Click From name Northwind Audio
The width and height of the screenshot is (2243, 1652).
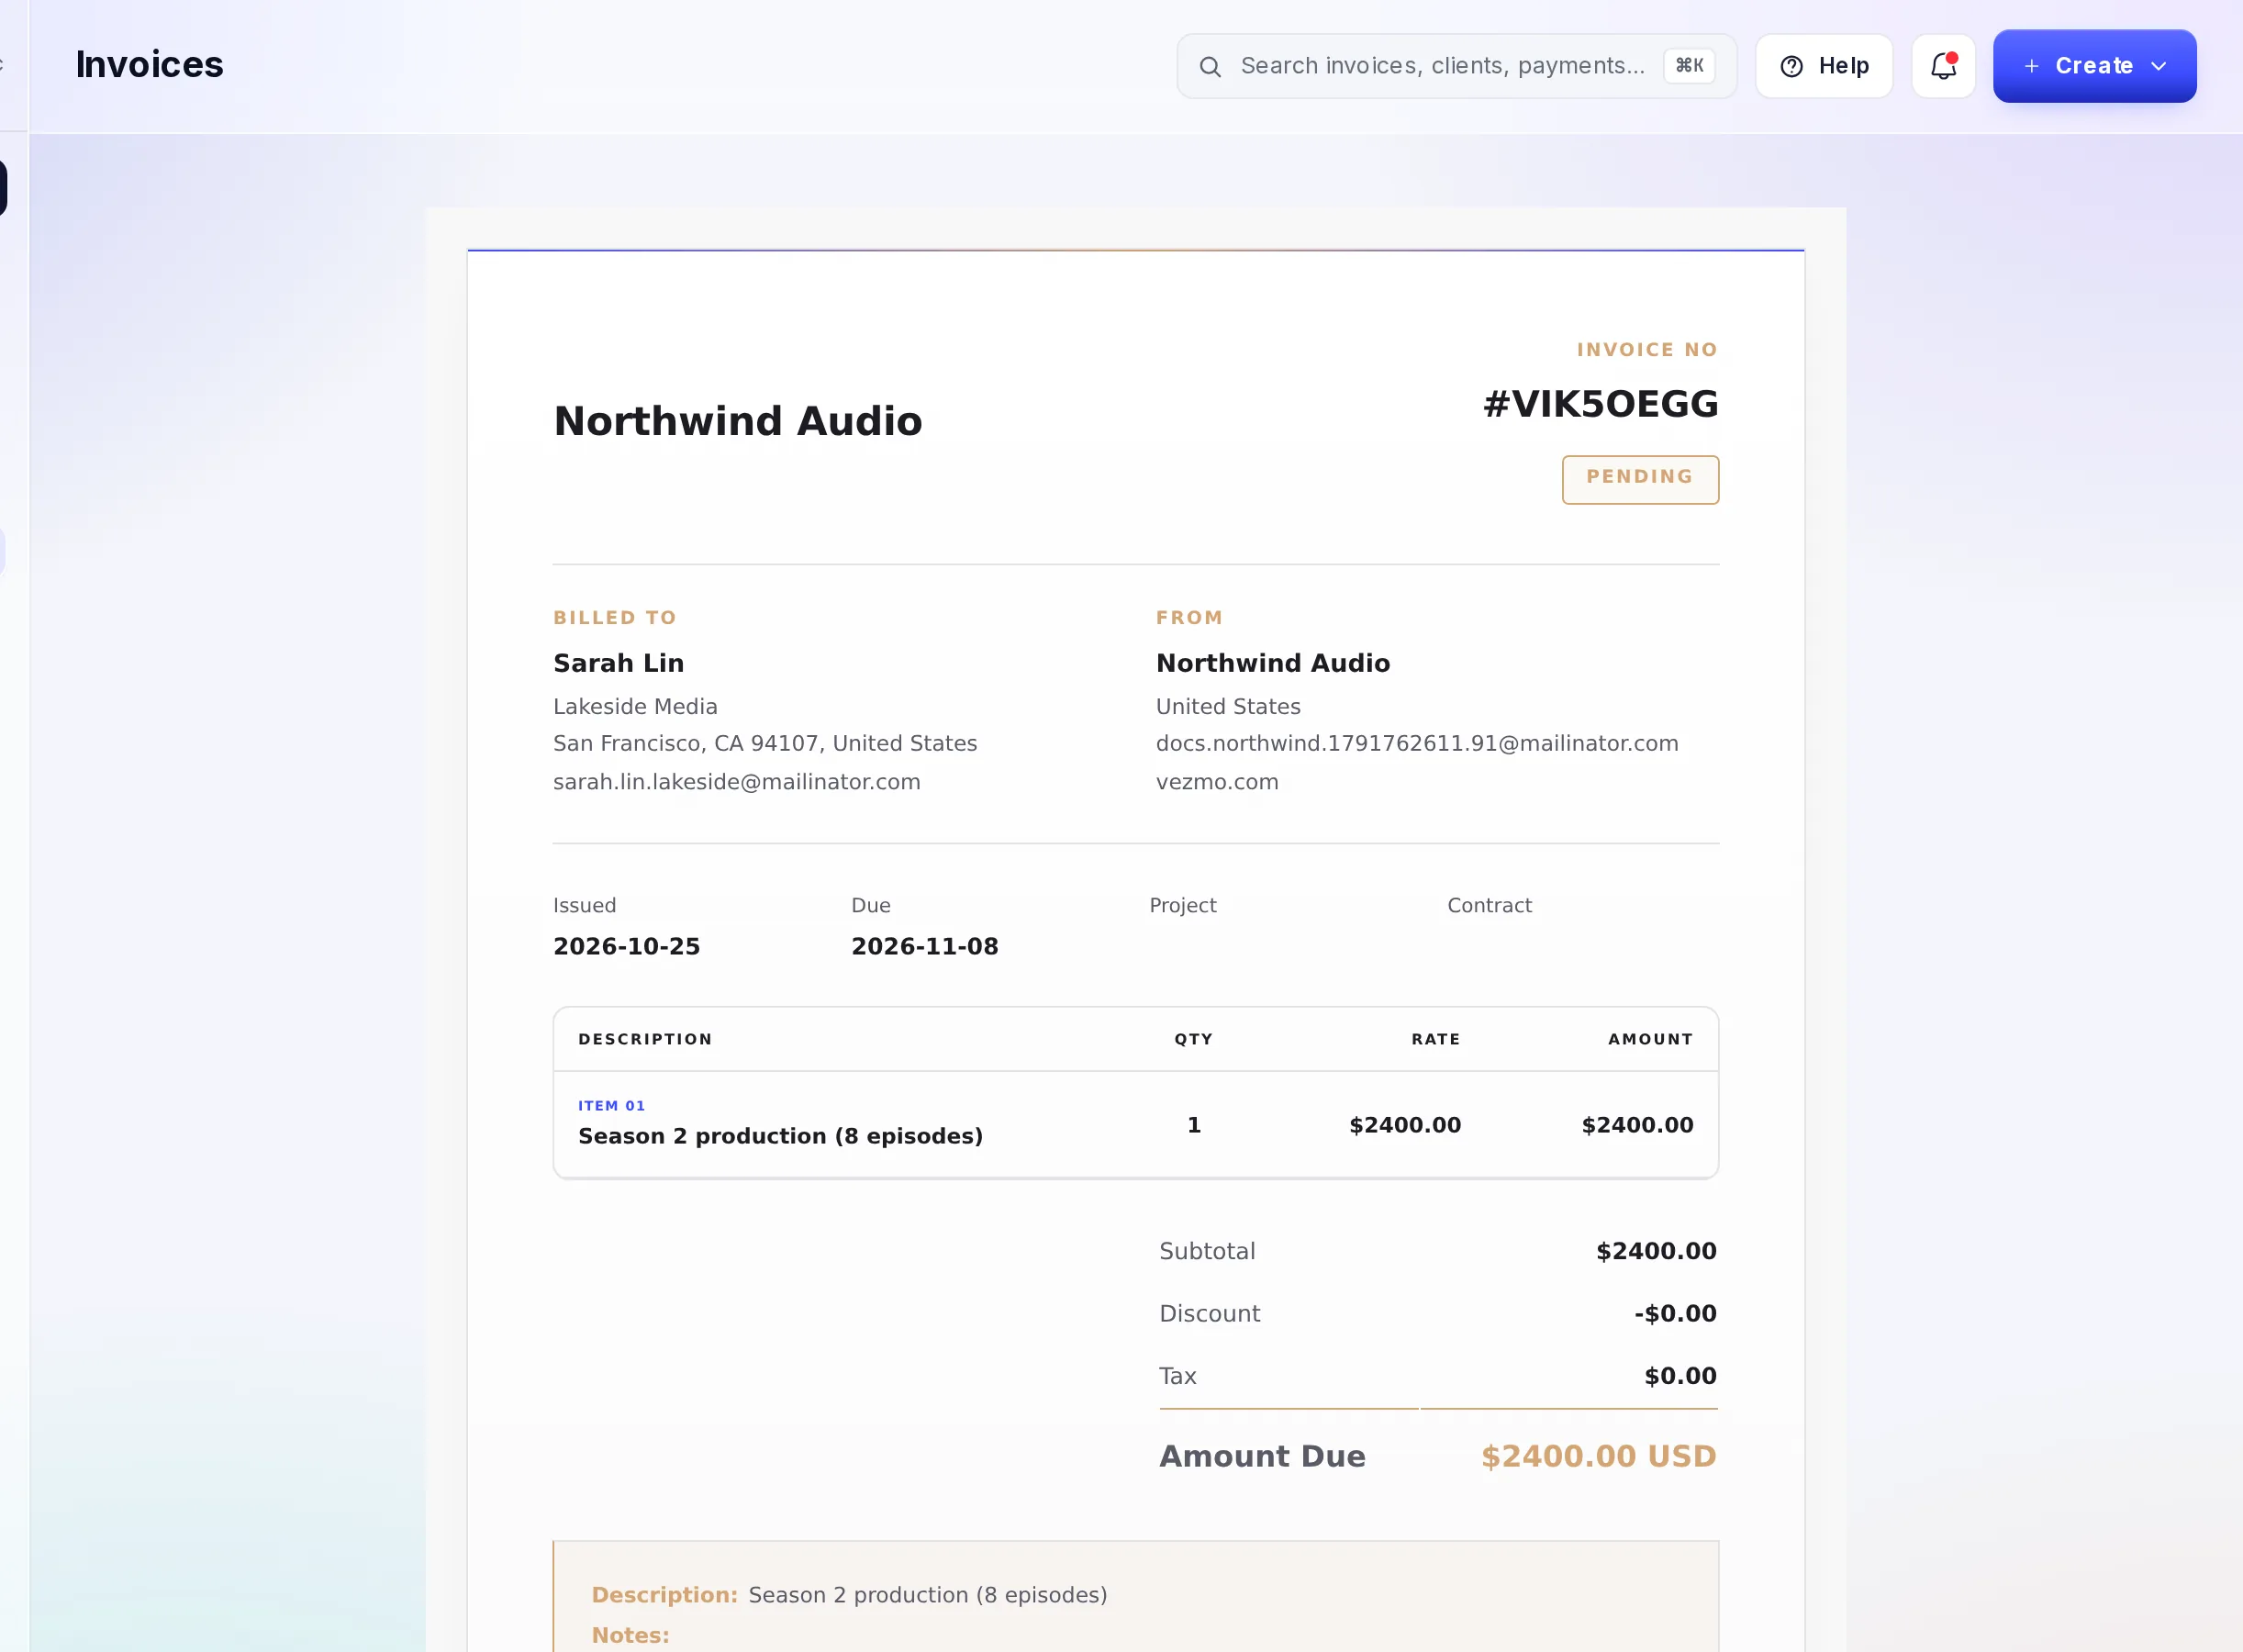(x=1272, y=663)
